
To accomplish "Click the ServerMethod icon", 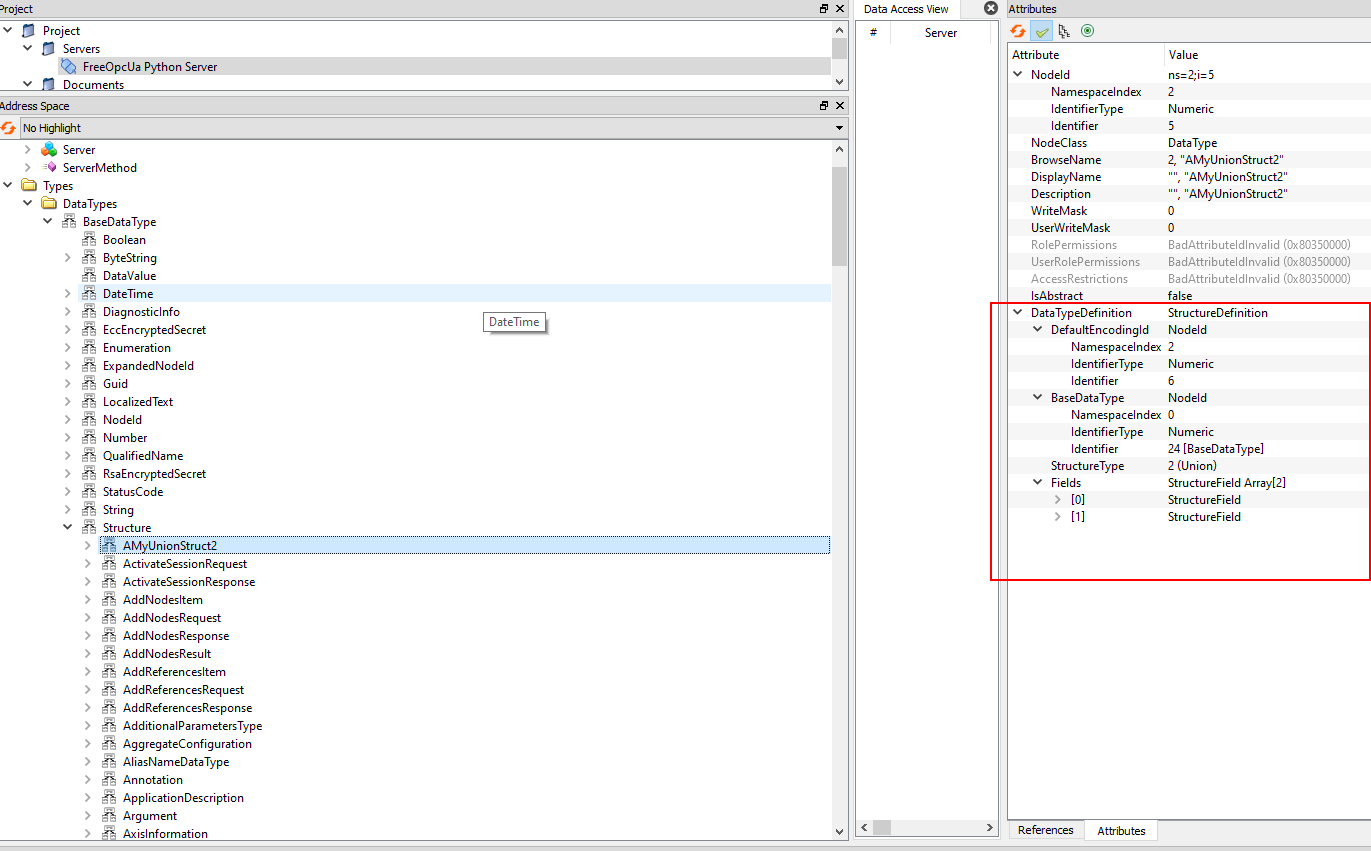I will tap(49, 168).
